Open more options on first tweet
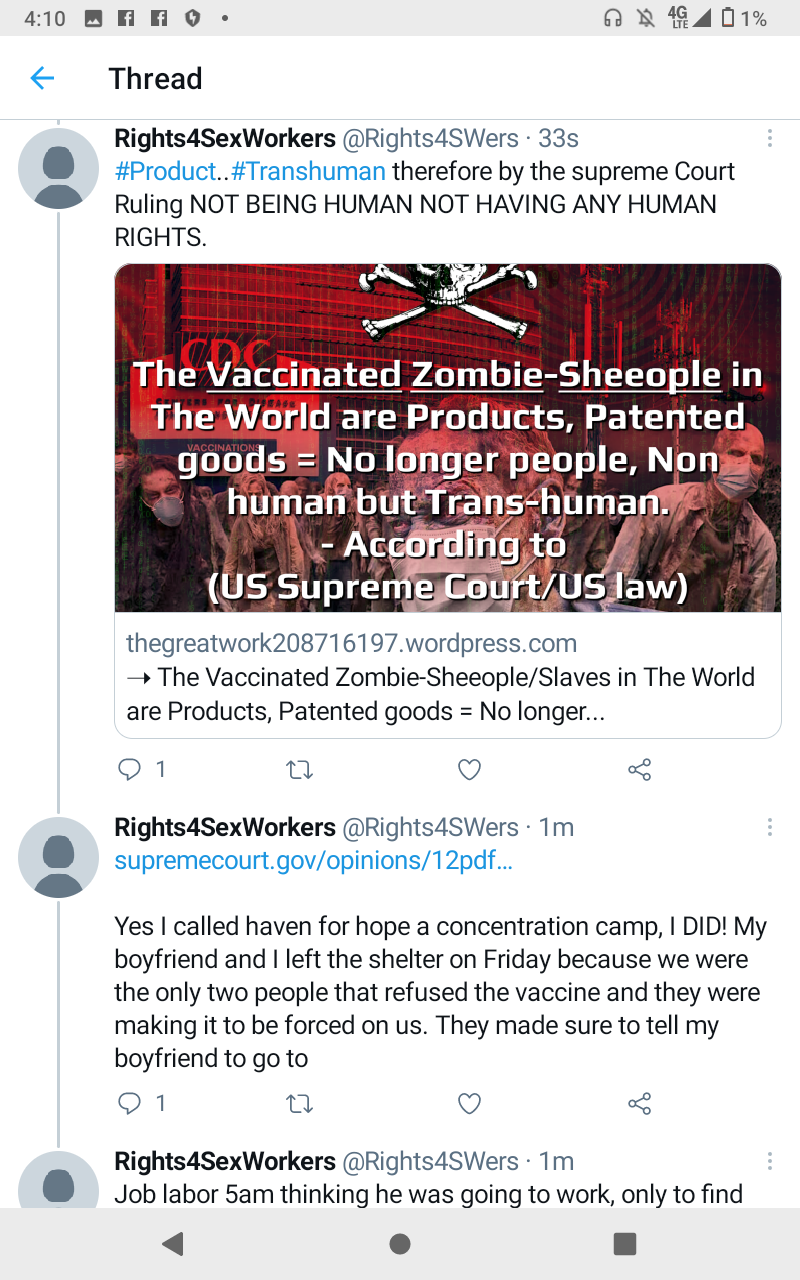Image resolution: width=800 pixels, height=1280 pixels. click(x=769, y=138)
